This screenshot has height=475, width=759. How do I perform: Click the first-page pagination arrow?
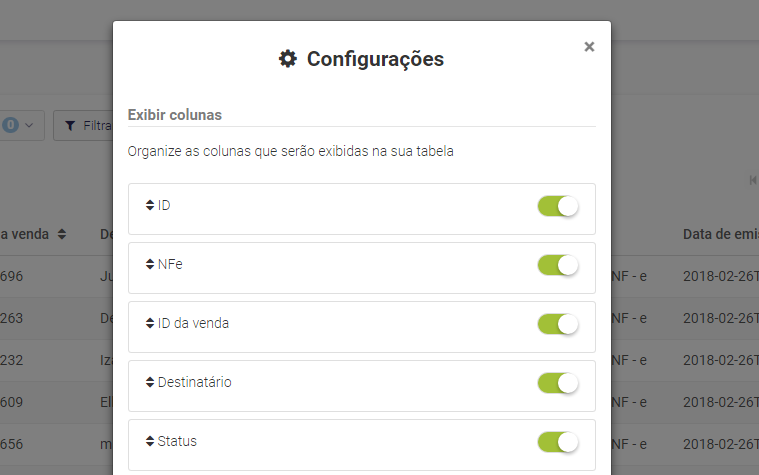tap(753, 180)
